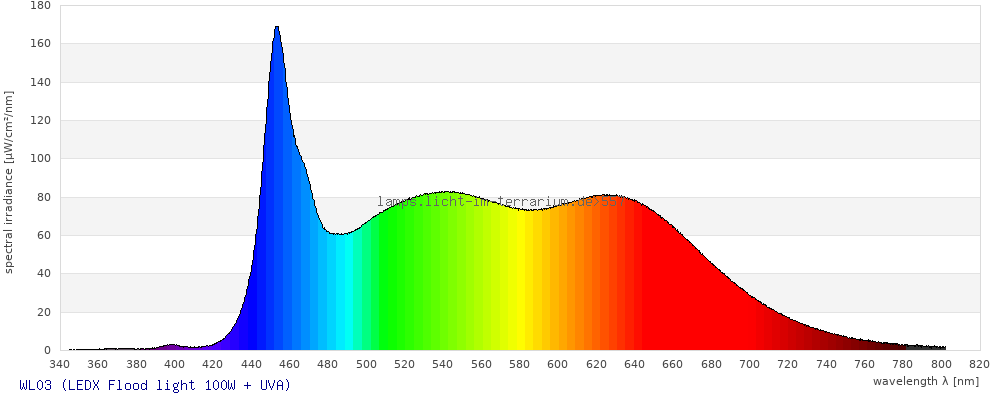Click the 600 tick label on wavelength axis
Image resolution: width=1000 pixels, height=400 pixels.
click(x=558, y=364)
